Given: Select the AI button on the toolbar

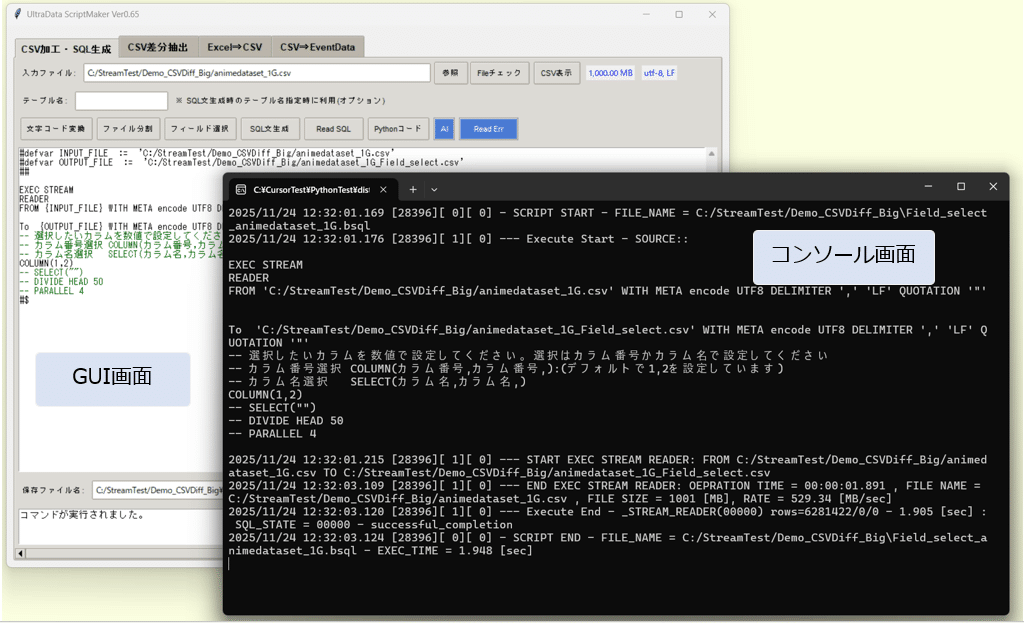Looking at the screenshot, I should [x=443, y=128].
